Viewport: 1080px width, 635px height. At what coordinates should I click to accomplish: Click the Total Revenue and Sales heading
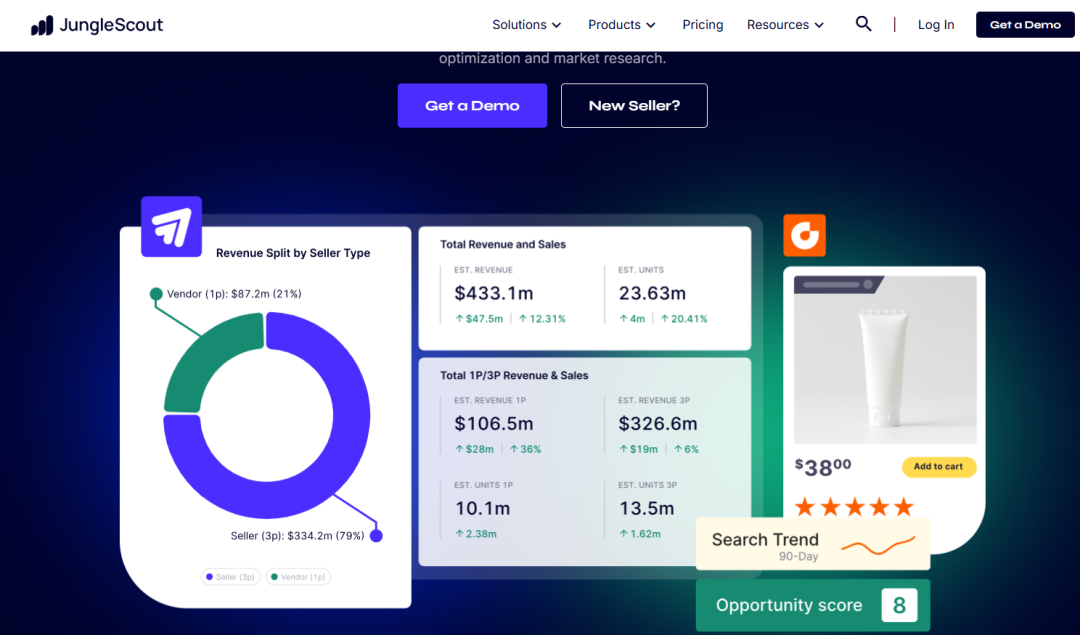click(x=503, y=244)
